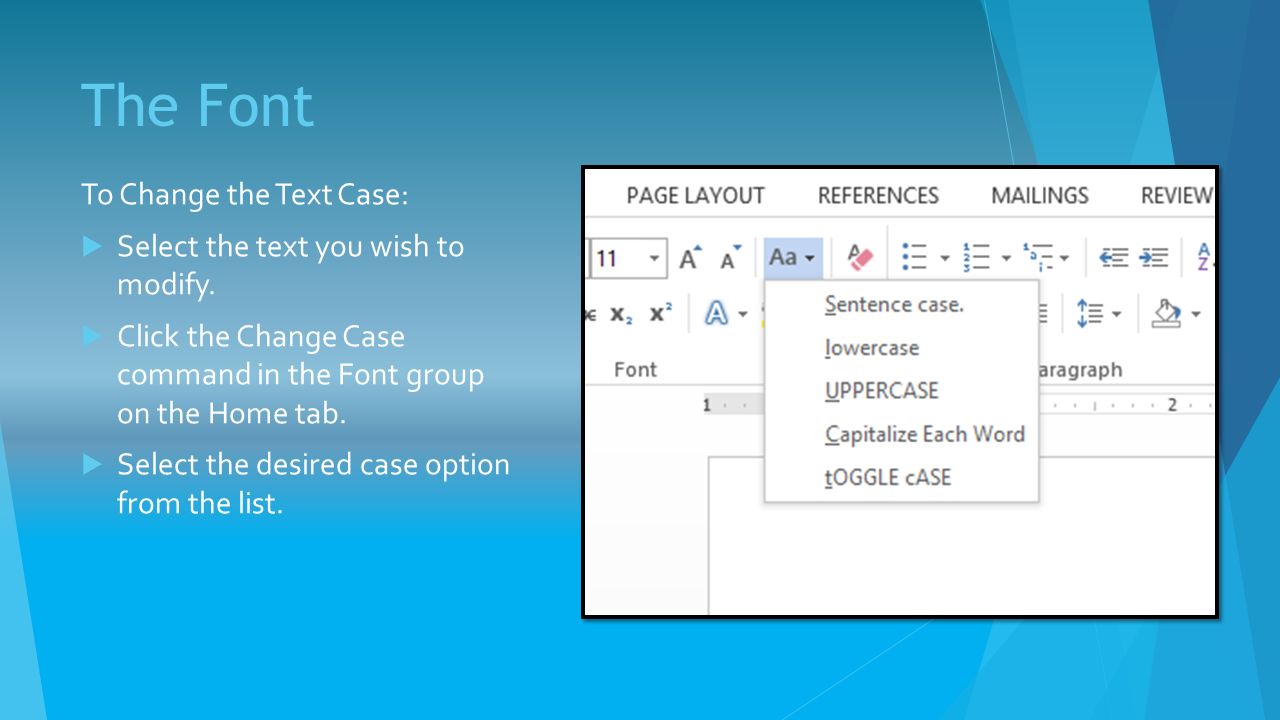Expand the Text Effects dropdown arrow
The height and width of the screenshot is (720, 1280).
[x=743, y=315]
